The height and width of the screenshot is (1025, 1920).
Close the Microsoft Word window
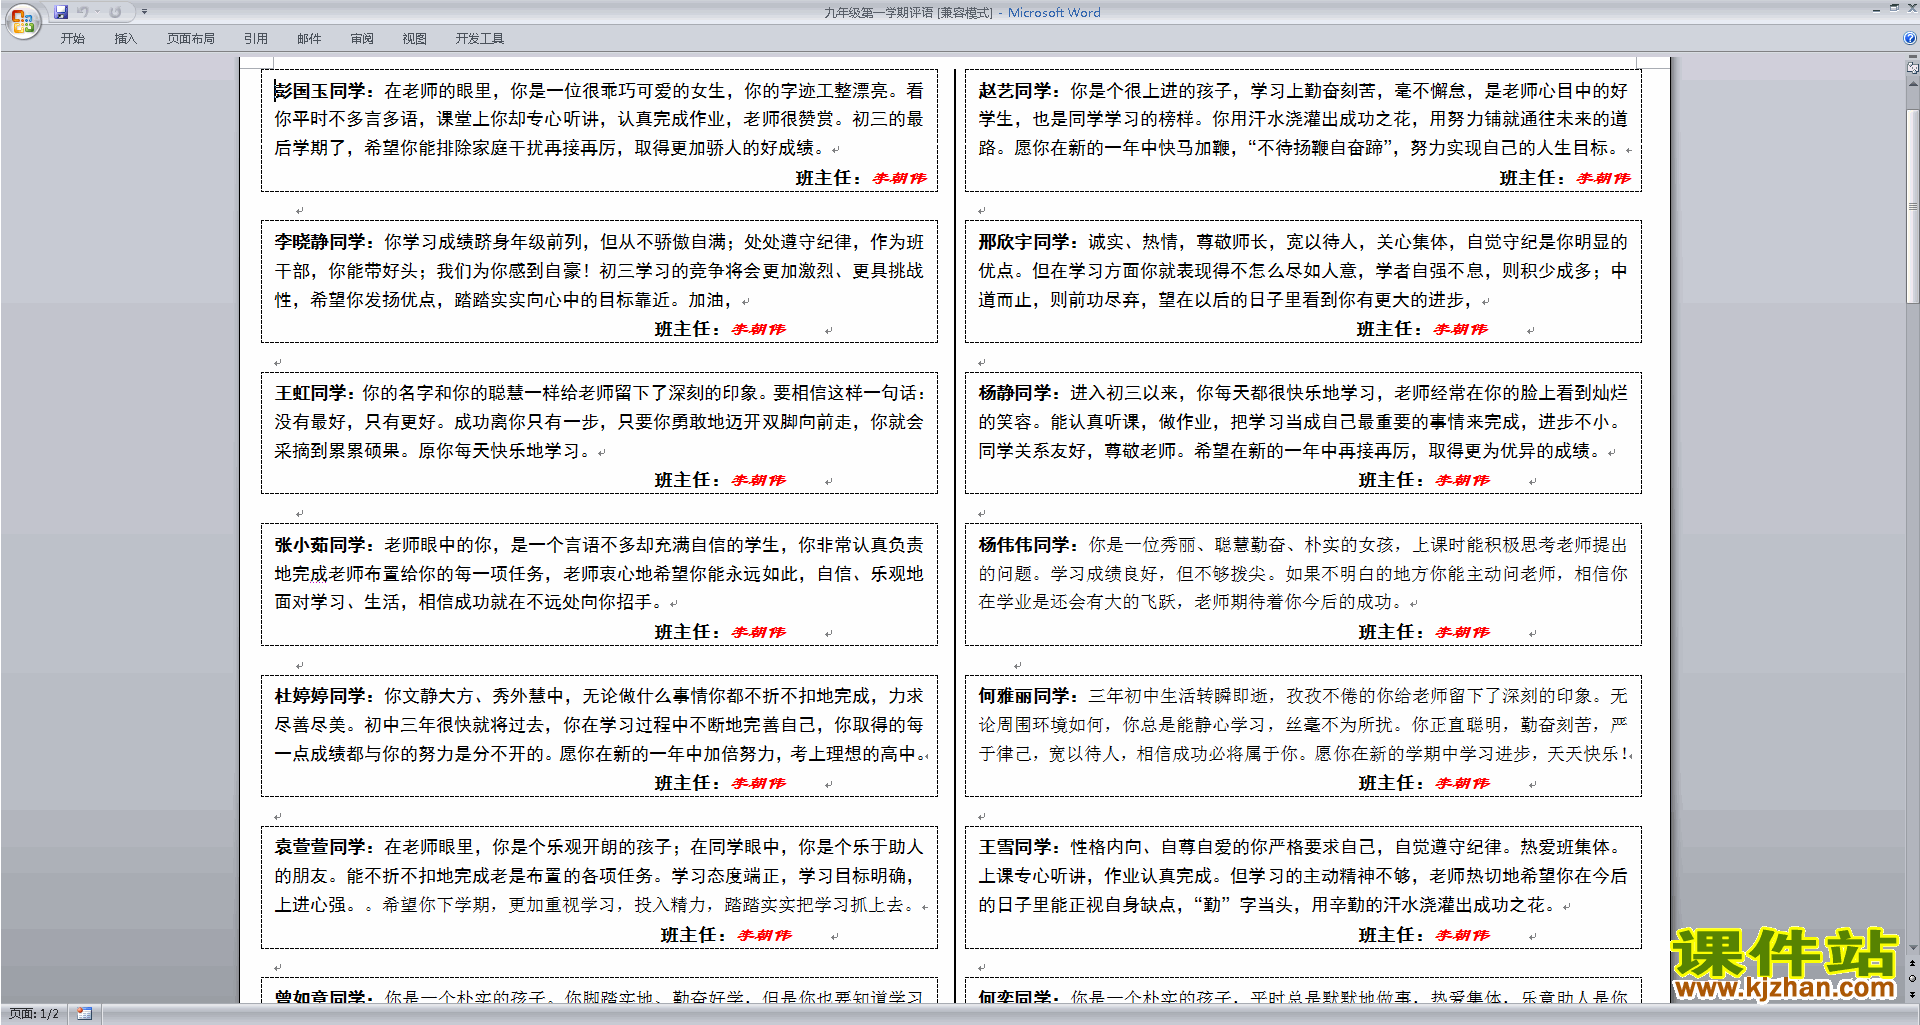tap(1912, 8)
